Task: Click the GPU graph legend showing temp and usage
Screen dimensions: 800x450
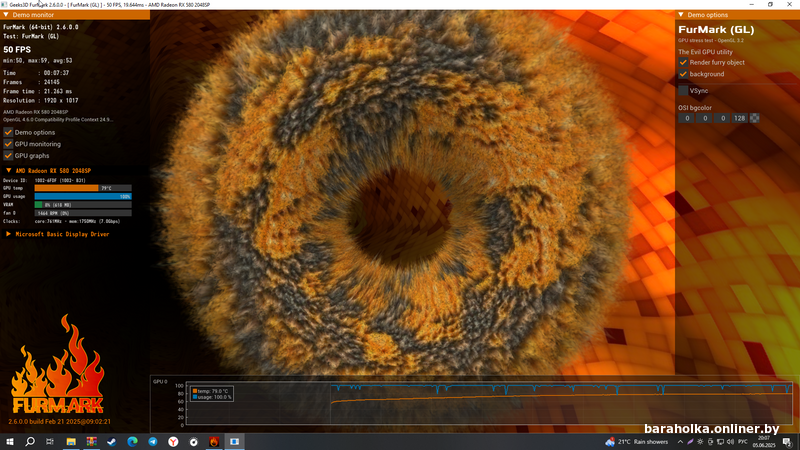Action: point(212,394)
